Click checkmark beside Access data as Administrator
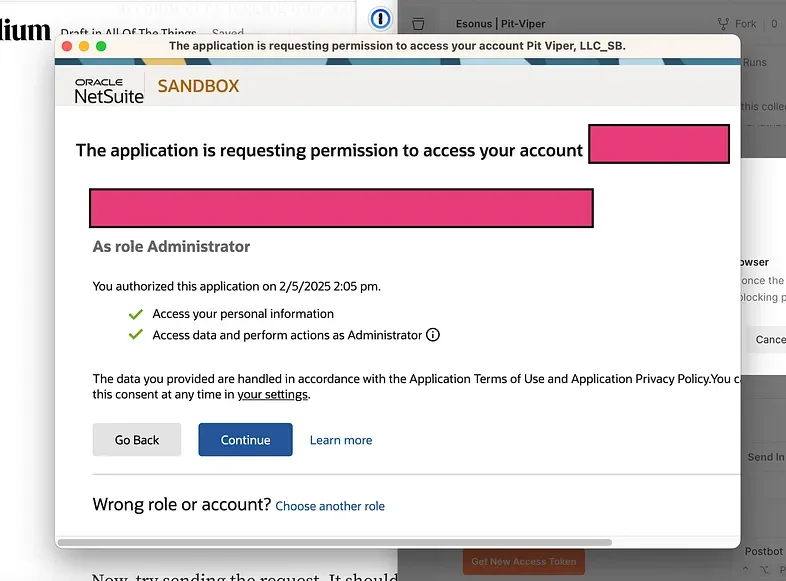Image resolution: width=786 pixels, height=581 pixels. coord(136,335)
